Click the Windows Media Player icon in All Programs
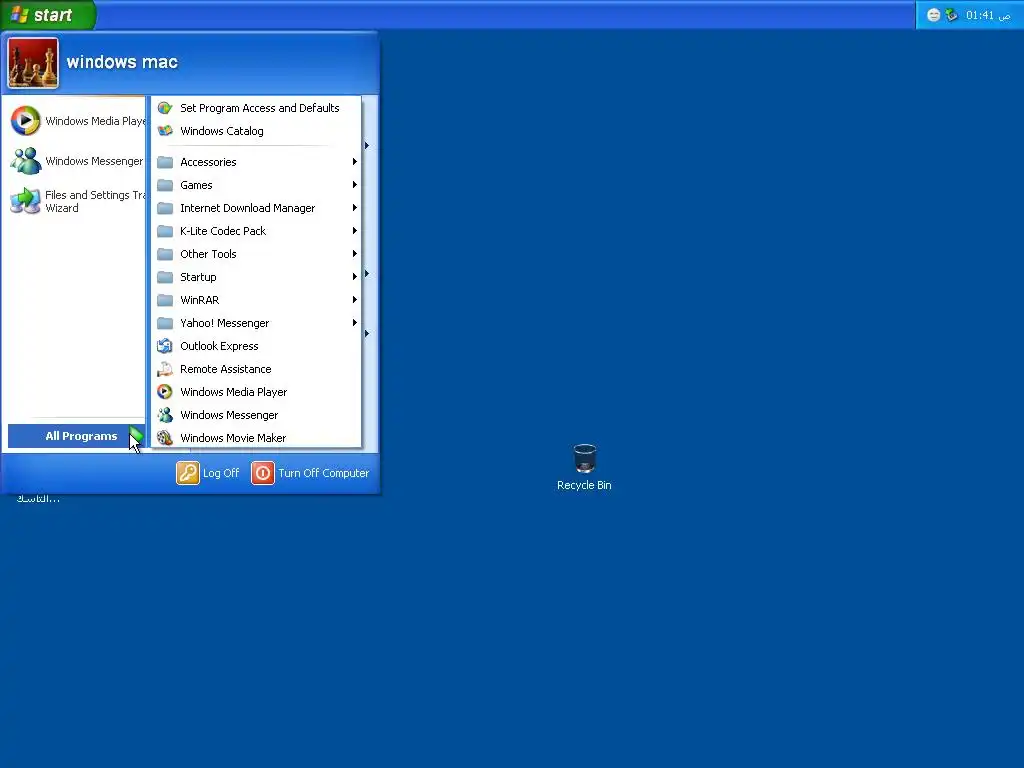This screenshot has height=768, width=1024. click(165, 392)
